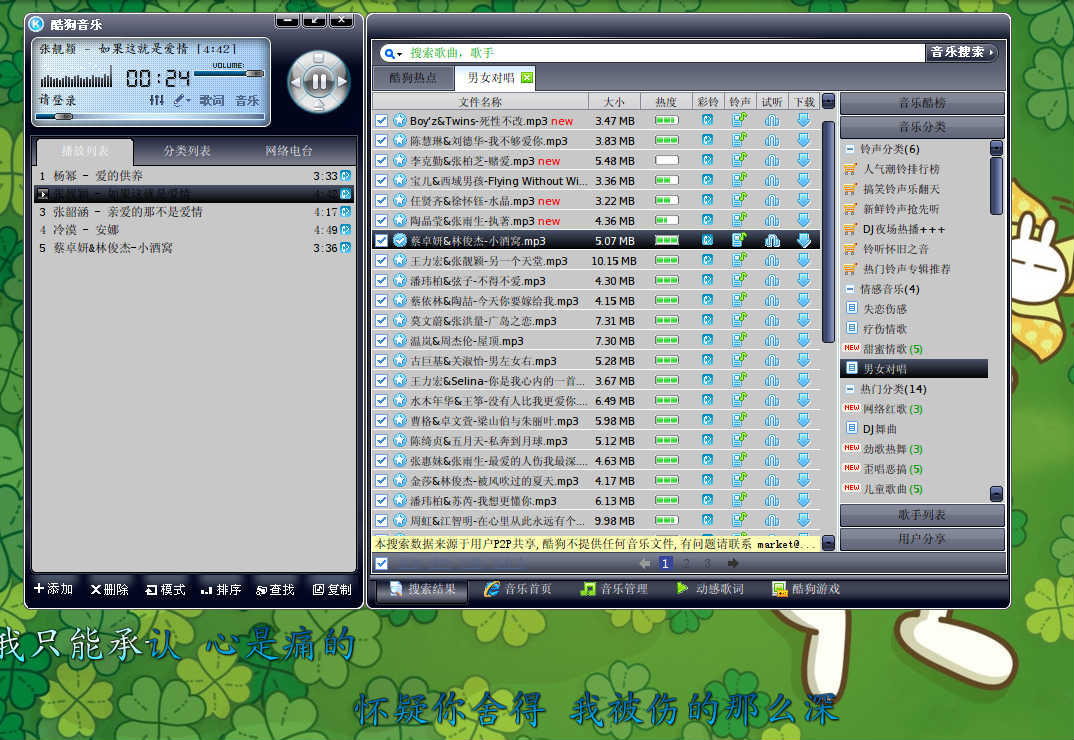Go to previous results page with arrow

pos(645,563)
